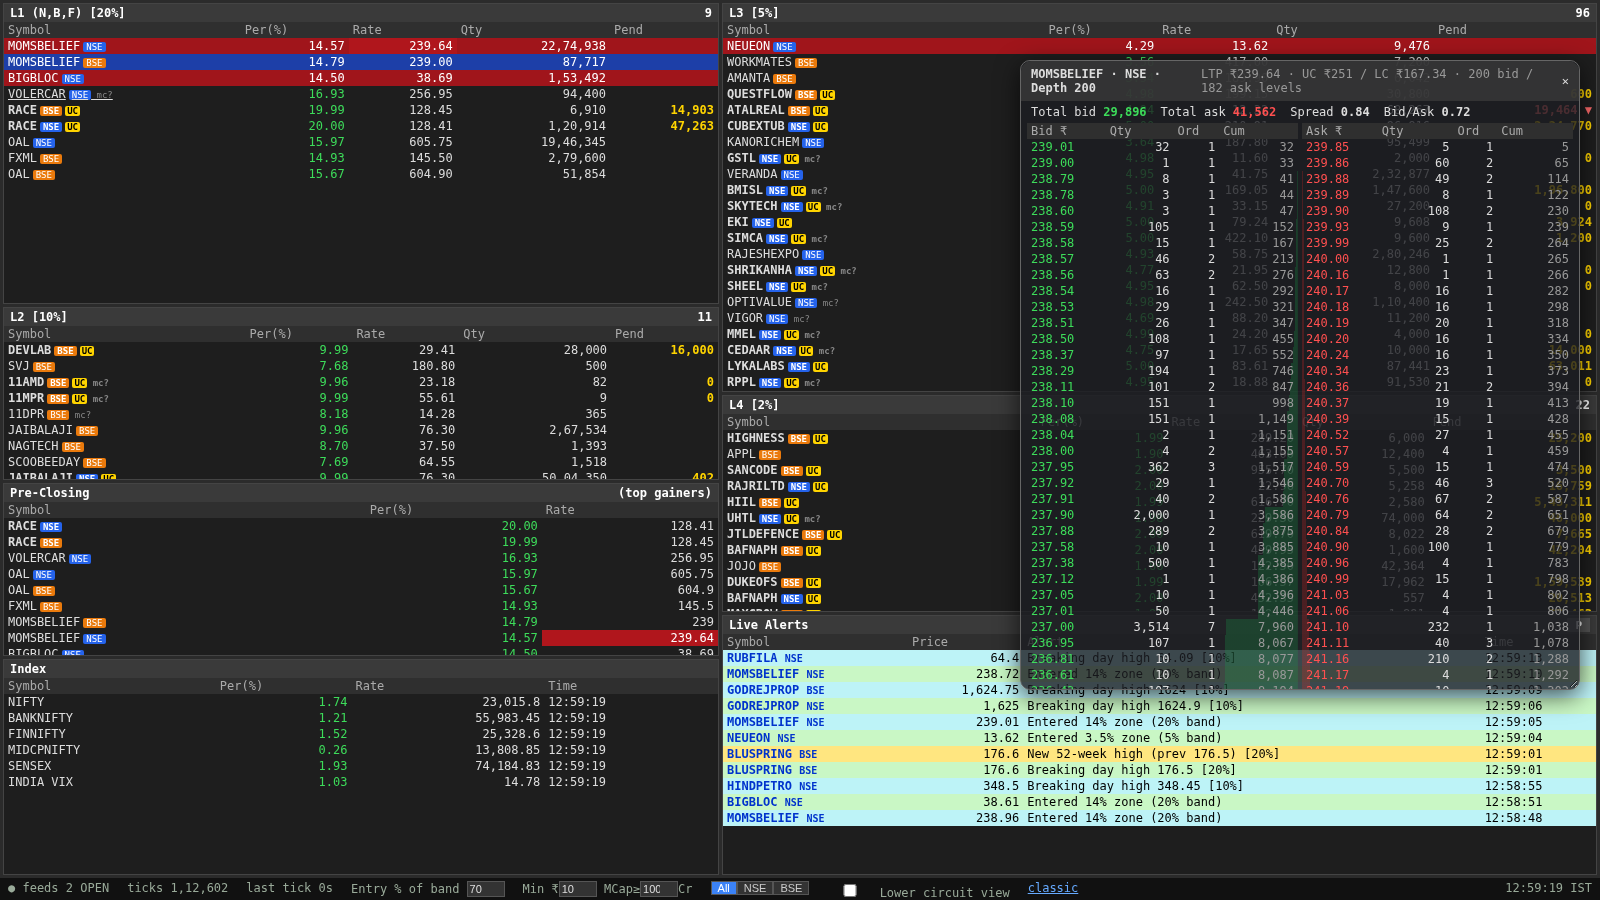Tick the Lower circuit view checkbox
The height and width of the screenshot is (900, 1600).
pos(850,890)
